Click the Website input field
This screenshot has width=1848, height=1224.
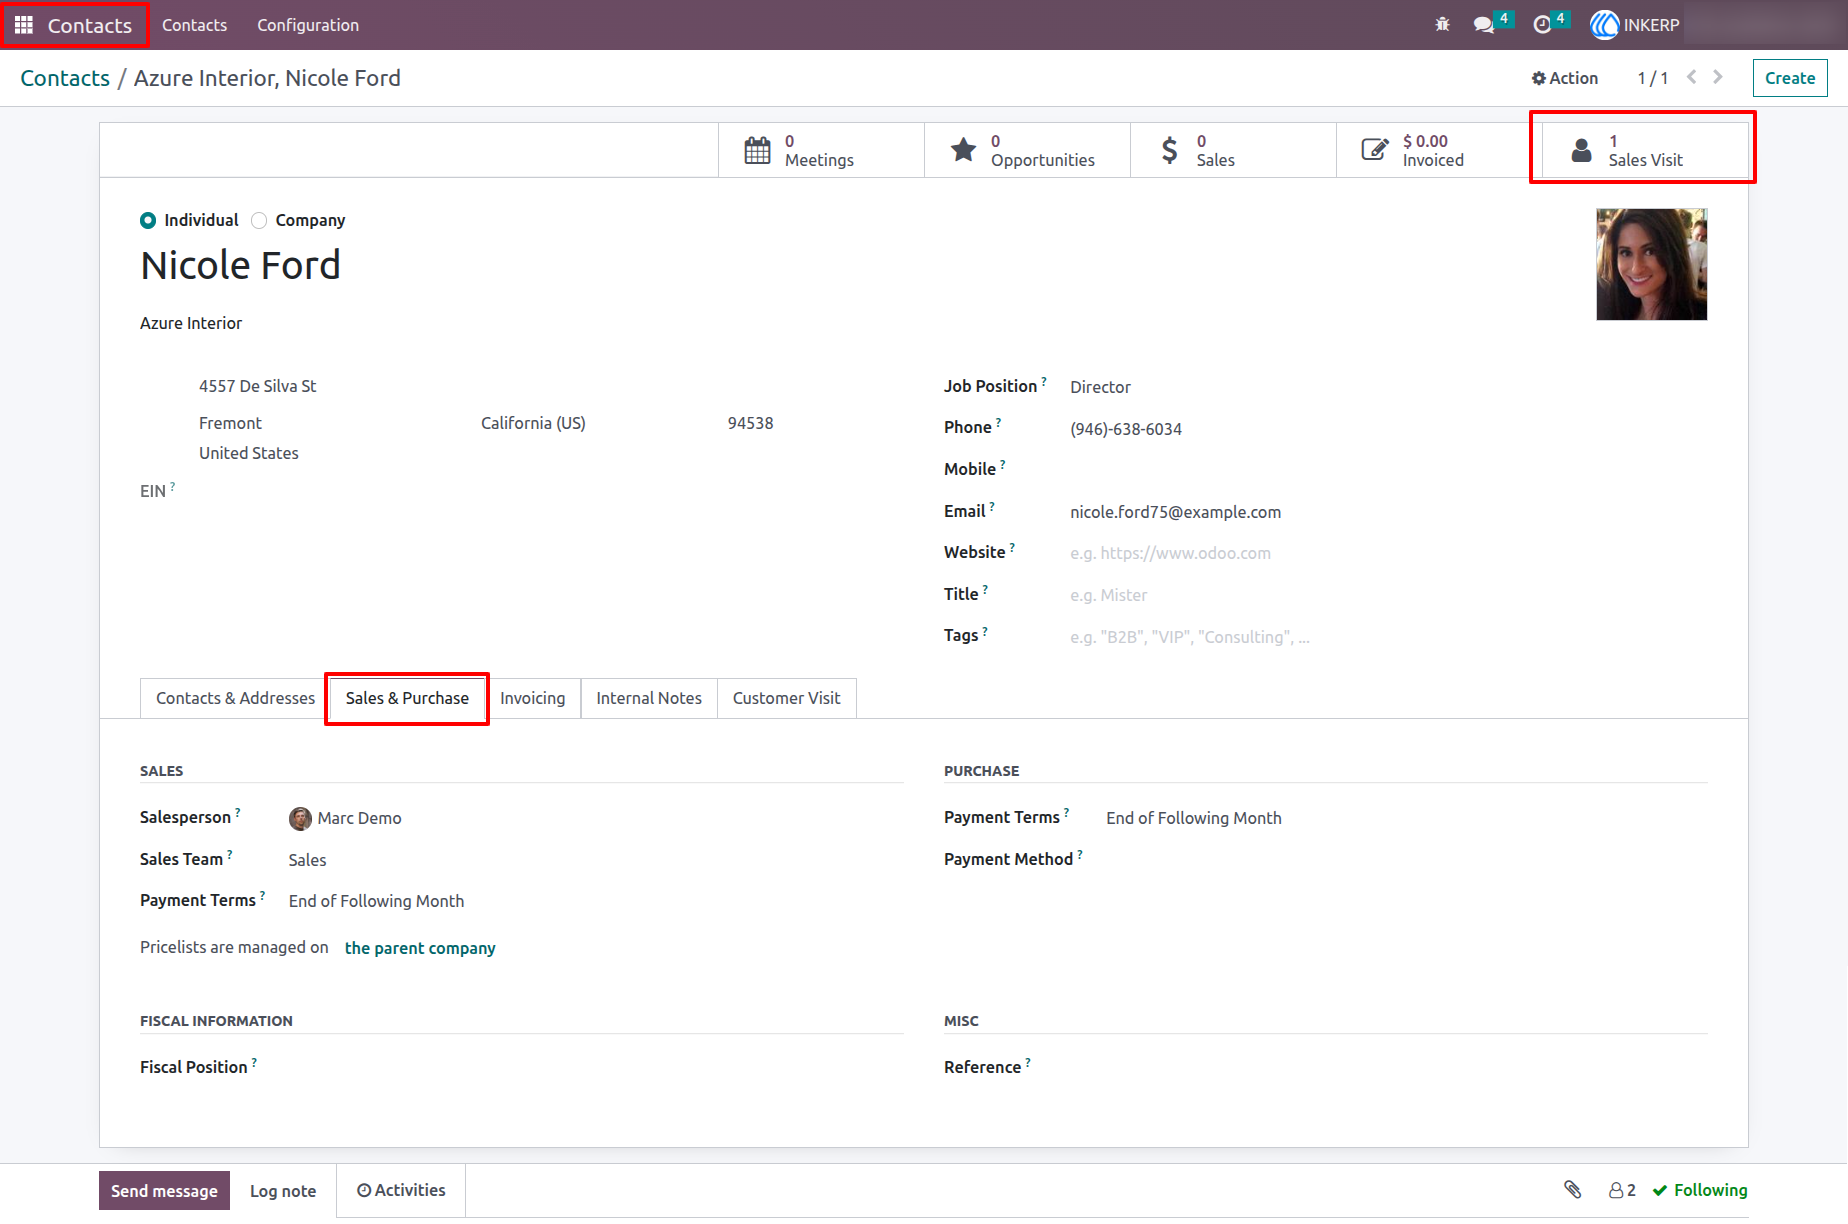coord(1388,553)
